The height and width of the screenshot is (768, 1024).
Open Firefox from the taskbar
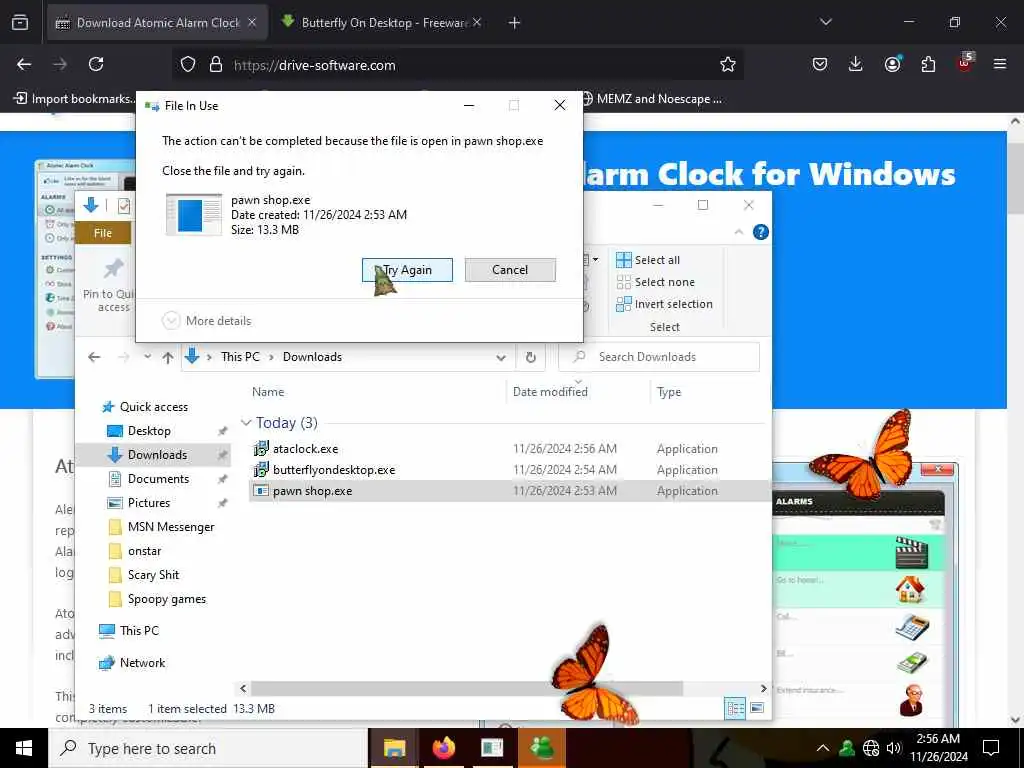pyautogui.click(x=443, y=748)
